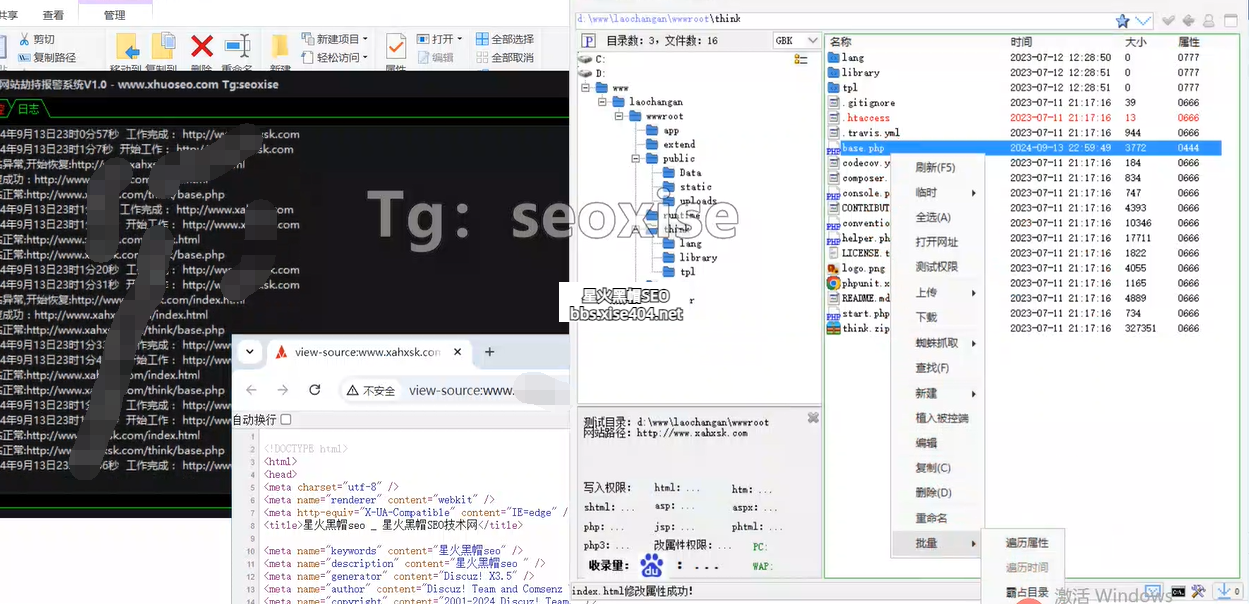Image resolution: width=1249 pixels, height=604 pixels.
Task: Click the path input field showing d:\www\laochangan\wwwroot\think
Action: coord(842,19)
